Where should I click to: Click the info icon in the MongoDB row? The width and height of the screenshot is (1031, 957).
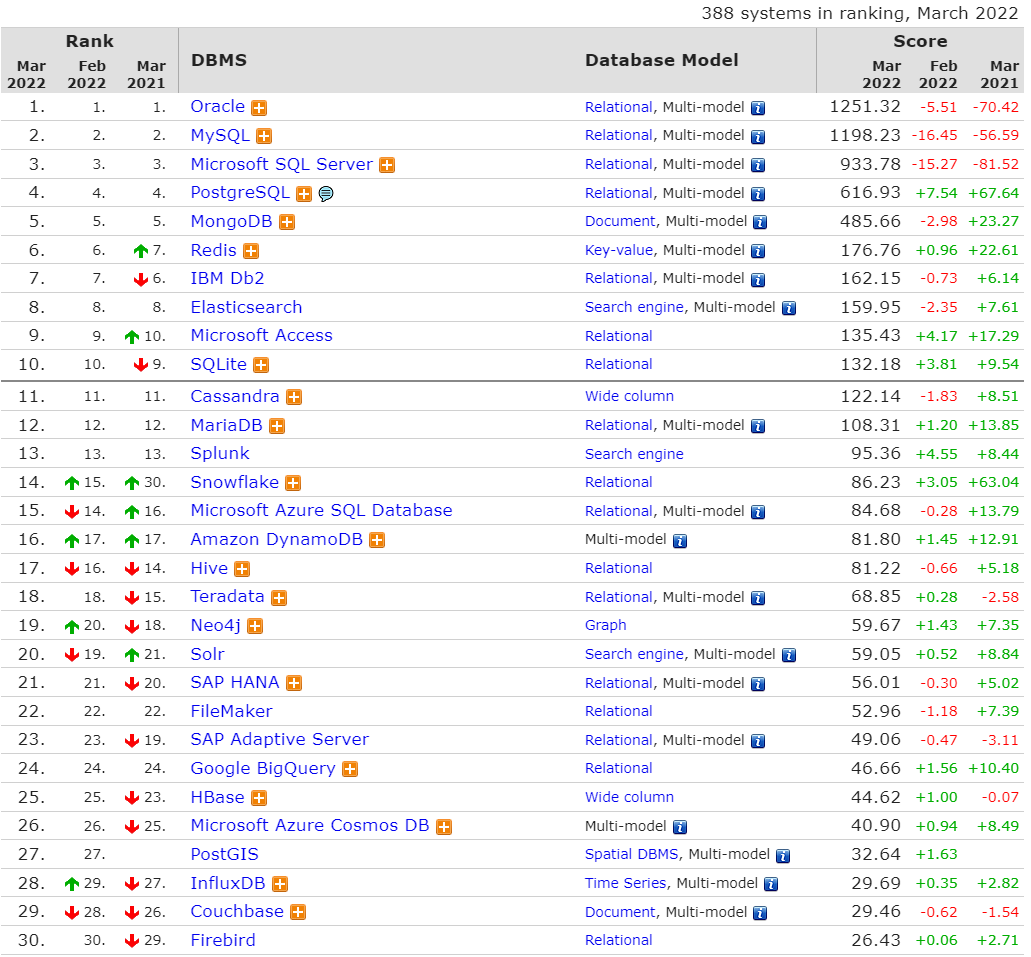(x=760, y=222)
